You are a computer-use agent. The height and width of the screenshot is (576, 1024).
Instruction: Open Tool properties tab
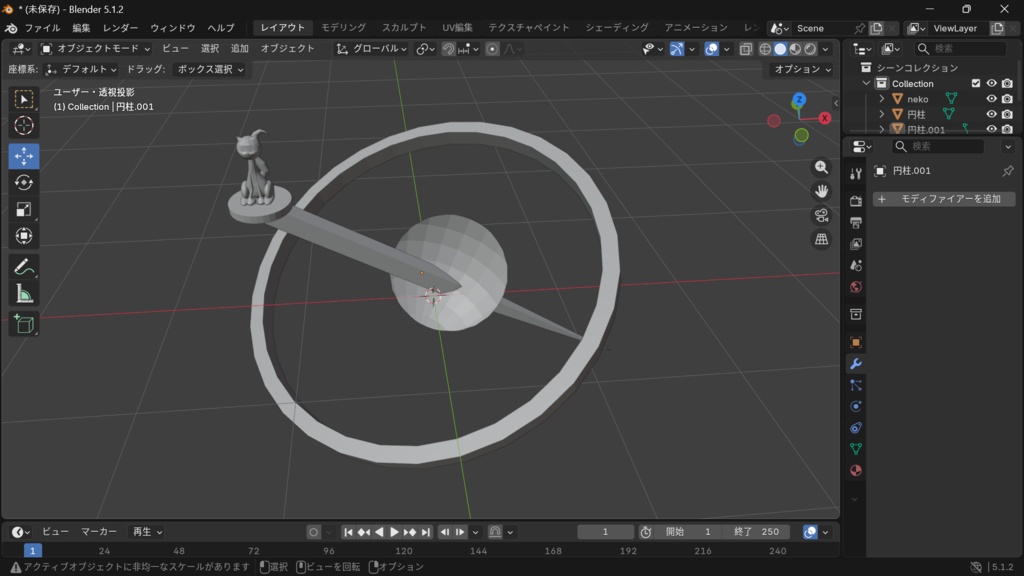coord(856,173)
